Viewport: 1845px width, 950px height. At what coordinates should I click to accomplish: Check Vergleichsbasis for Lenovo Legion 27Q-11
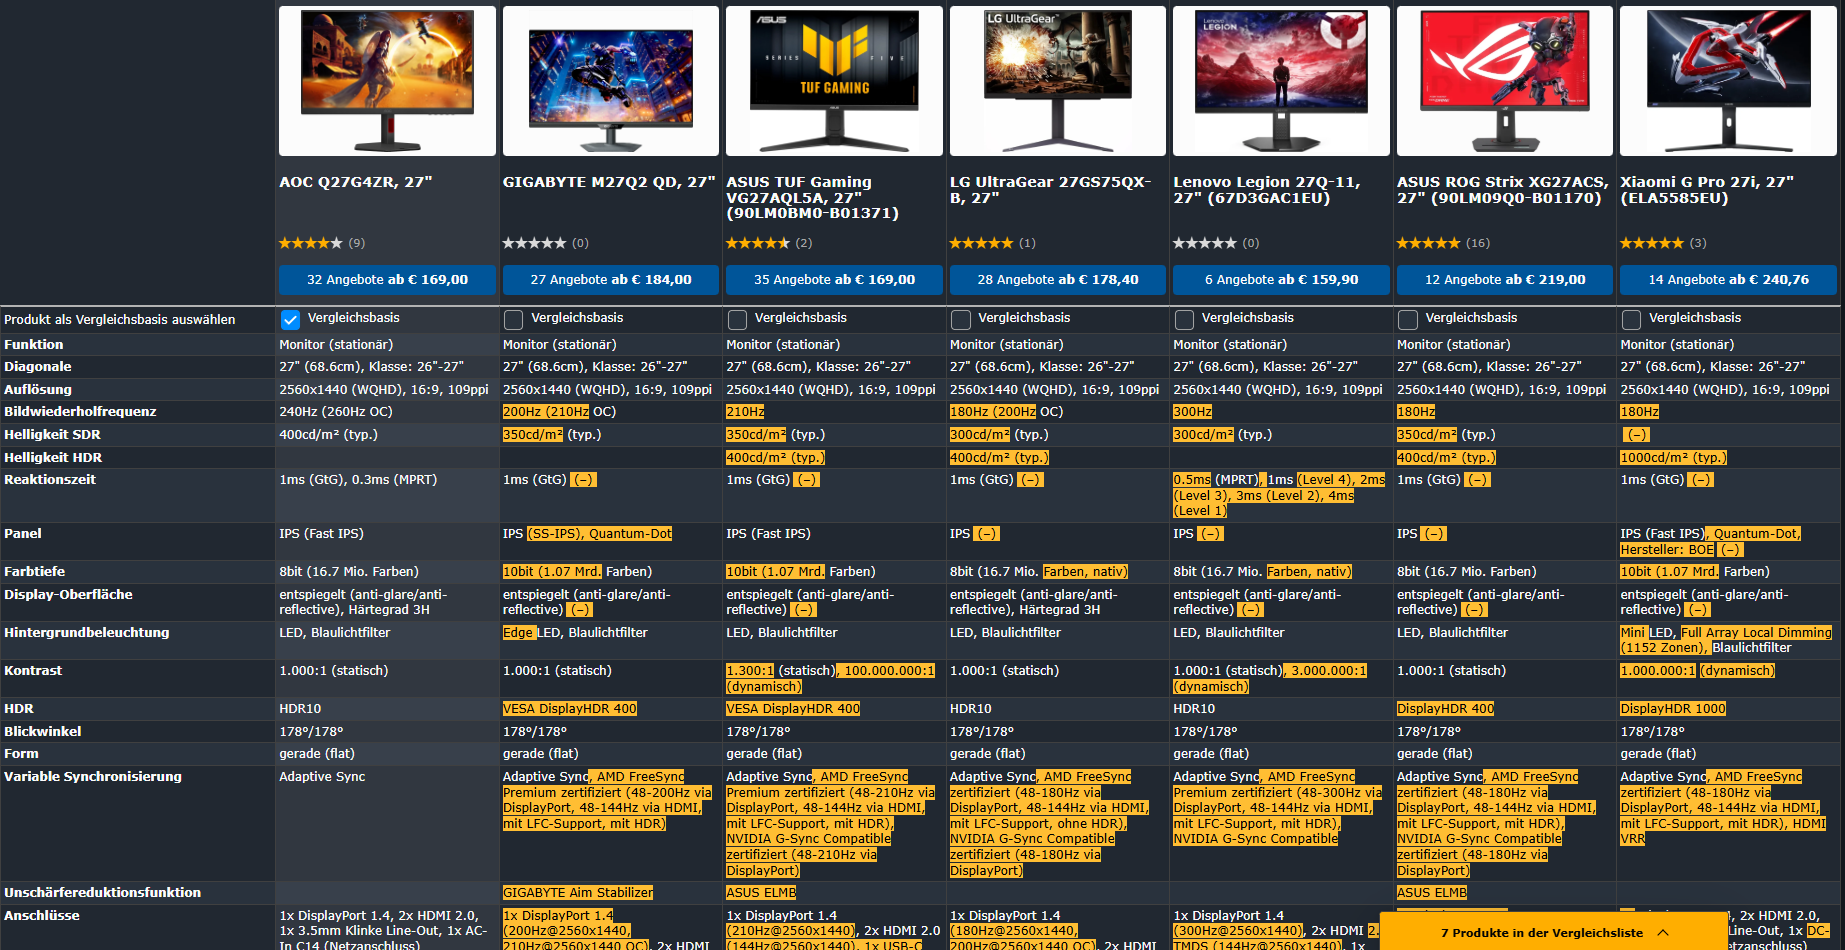click(x=1185, y=319)
